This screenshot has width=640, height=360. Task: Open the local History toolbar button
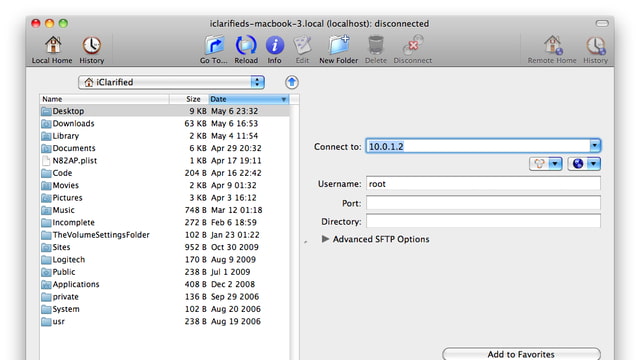coord(91,50)
